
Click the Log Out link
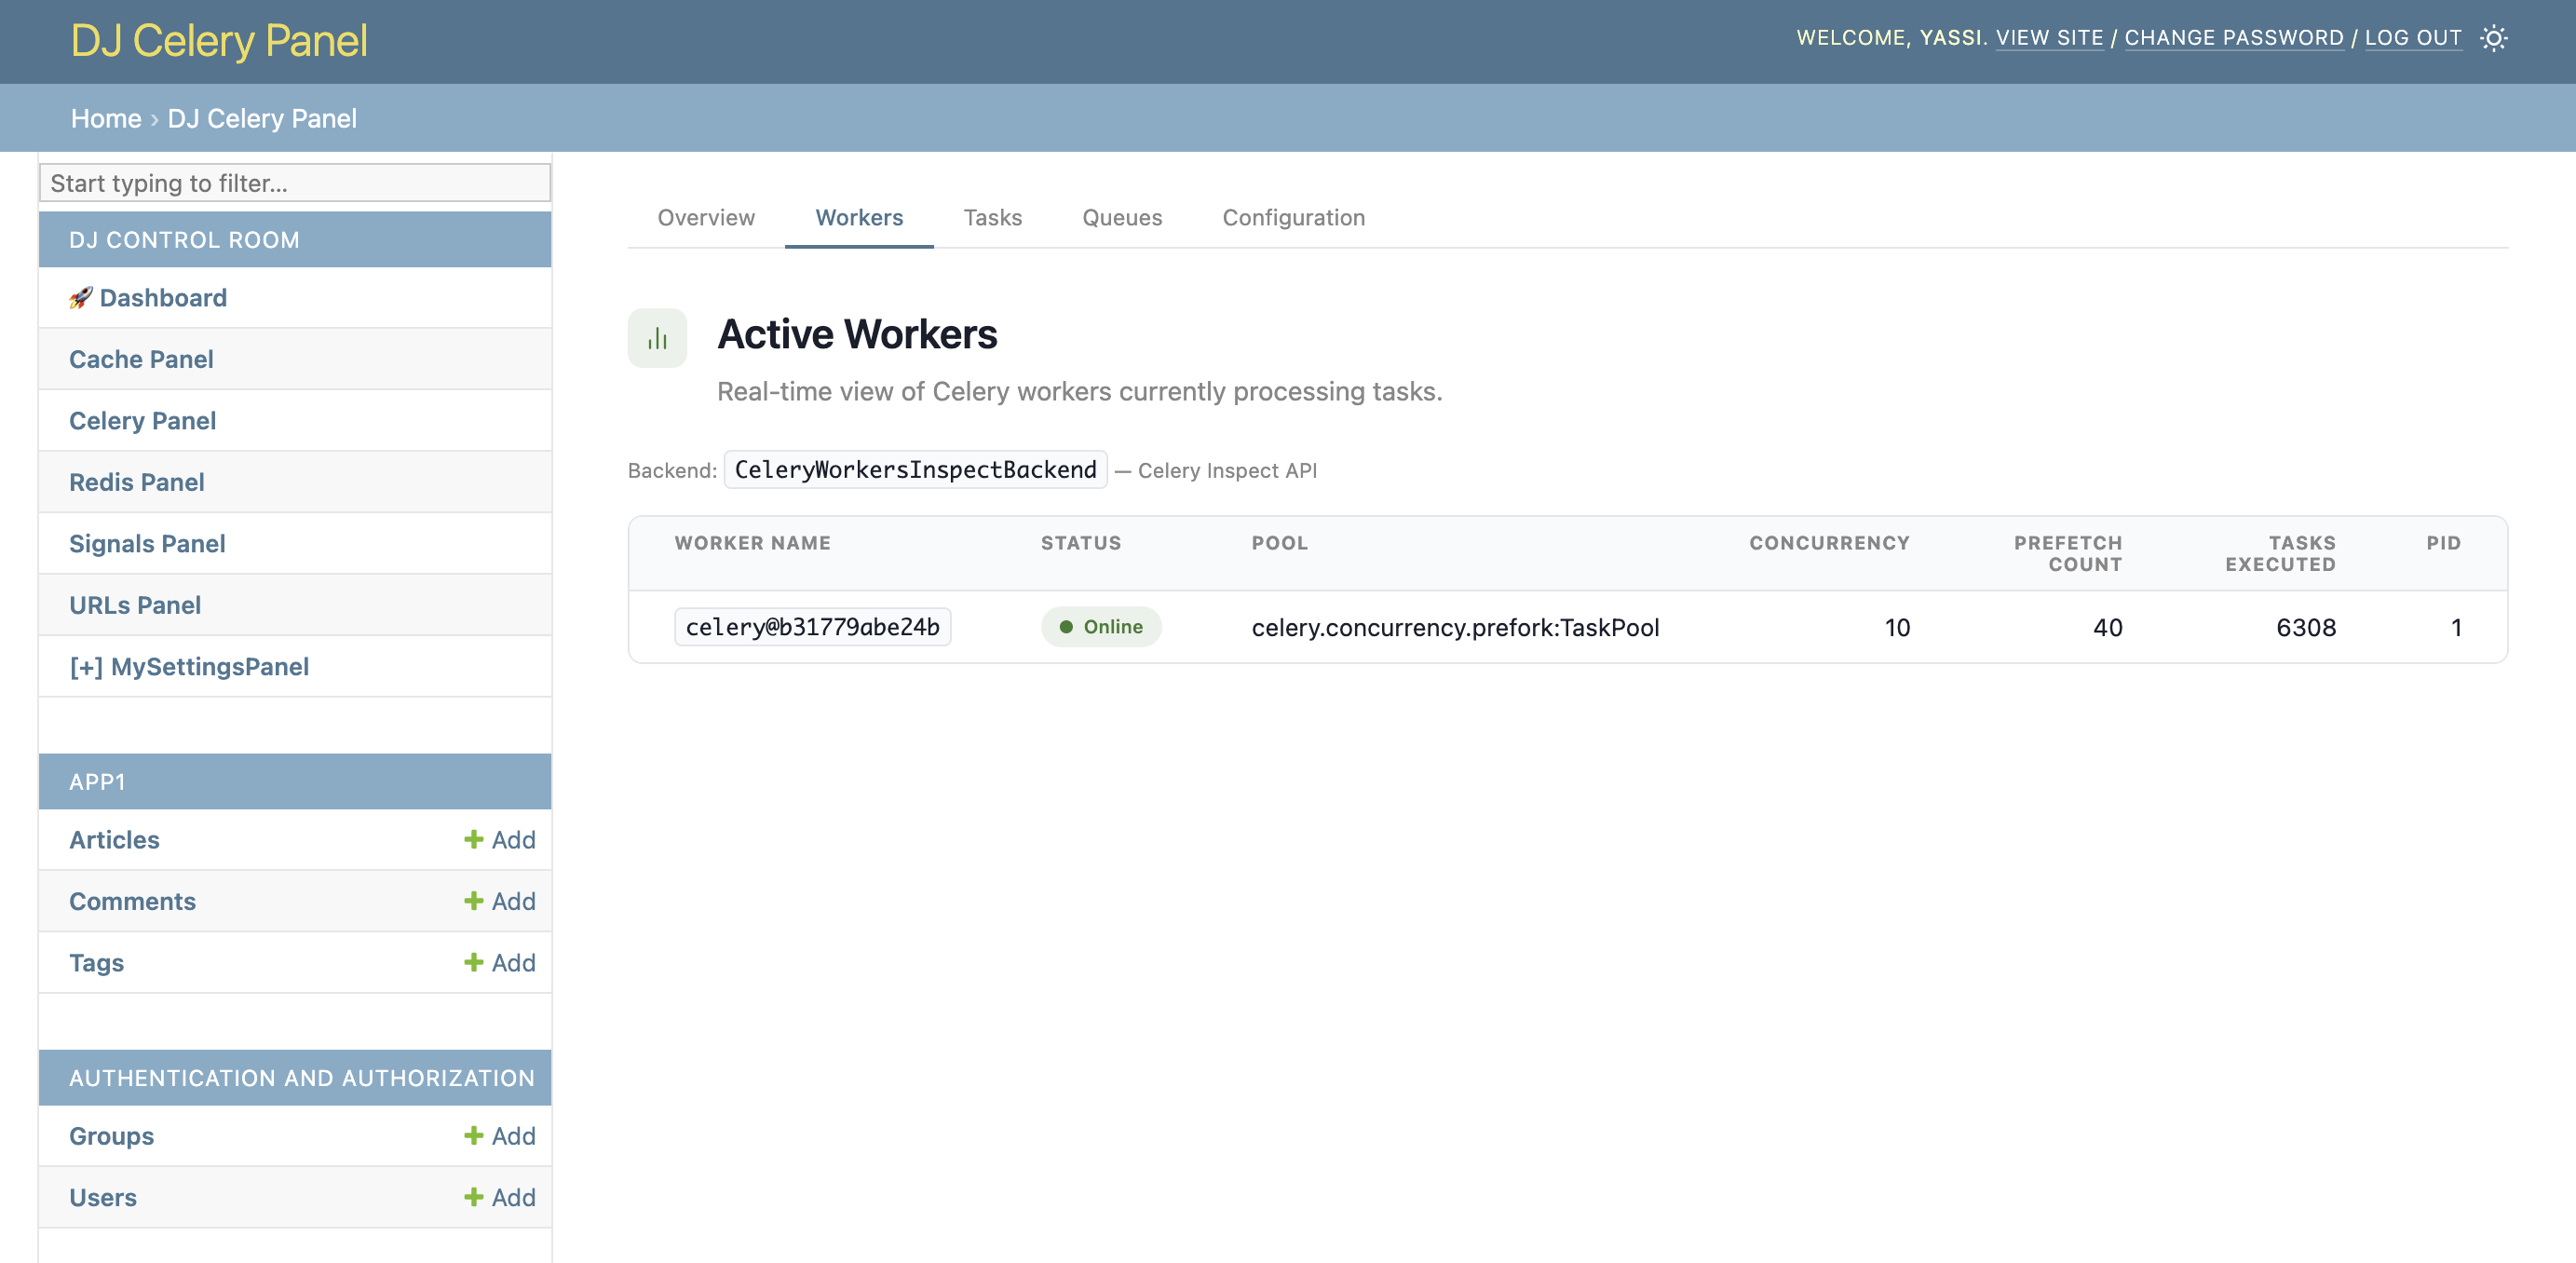coord(2412,38)
